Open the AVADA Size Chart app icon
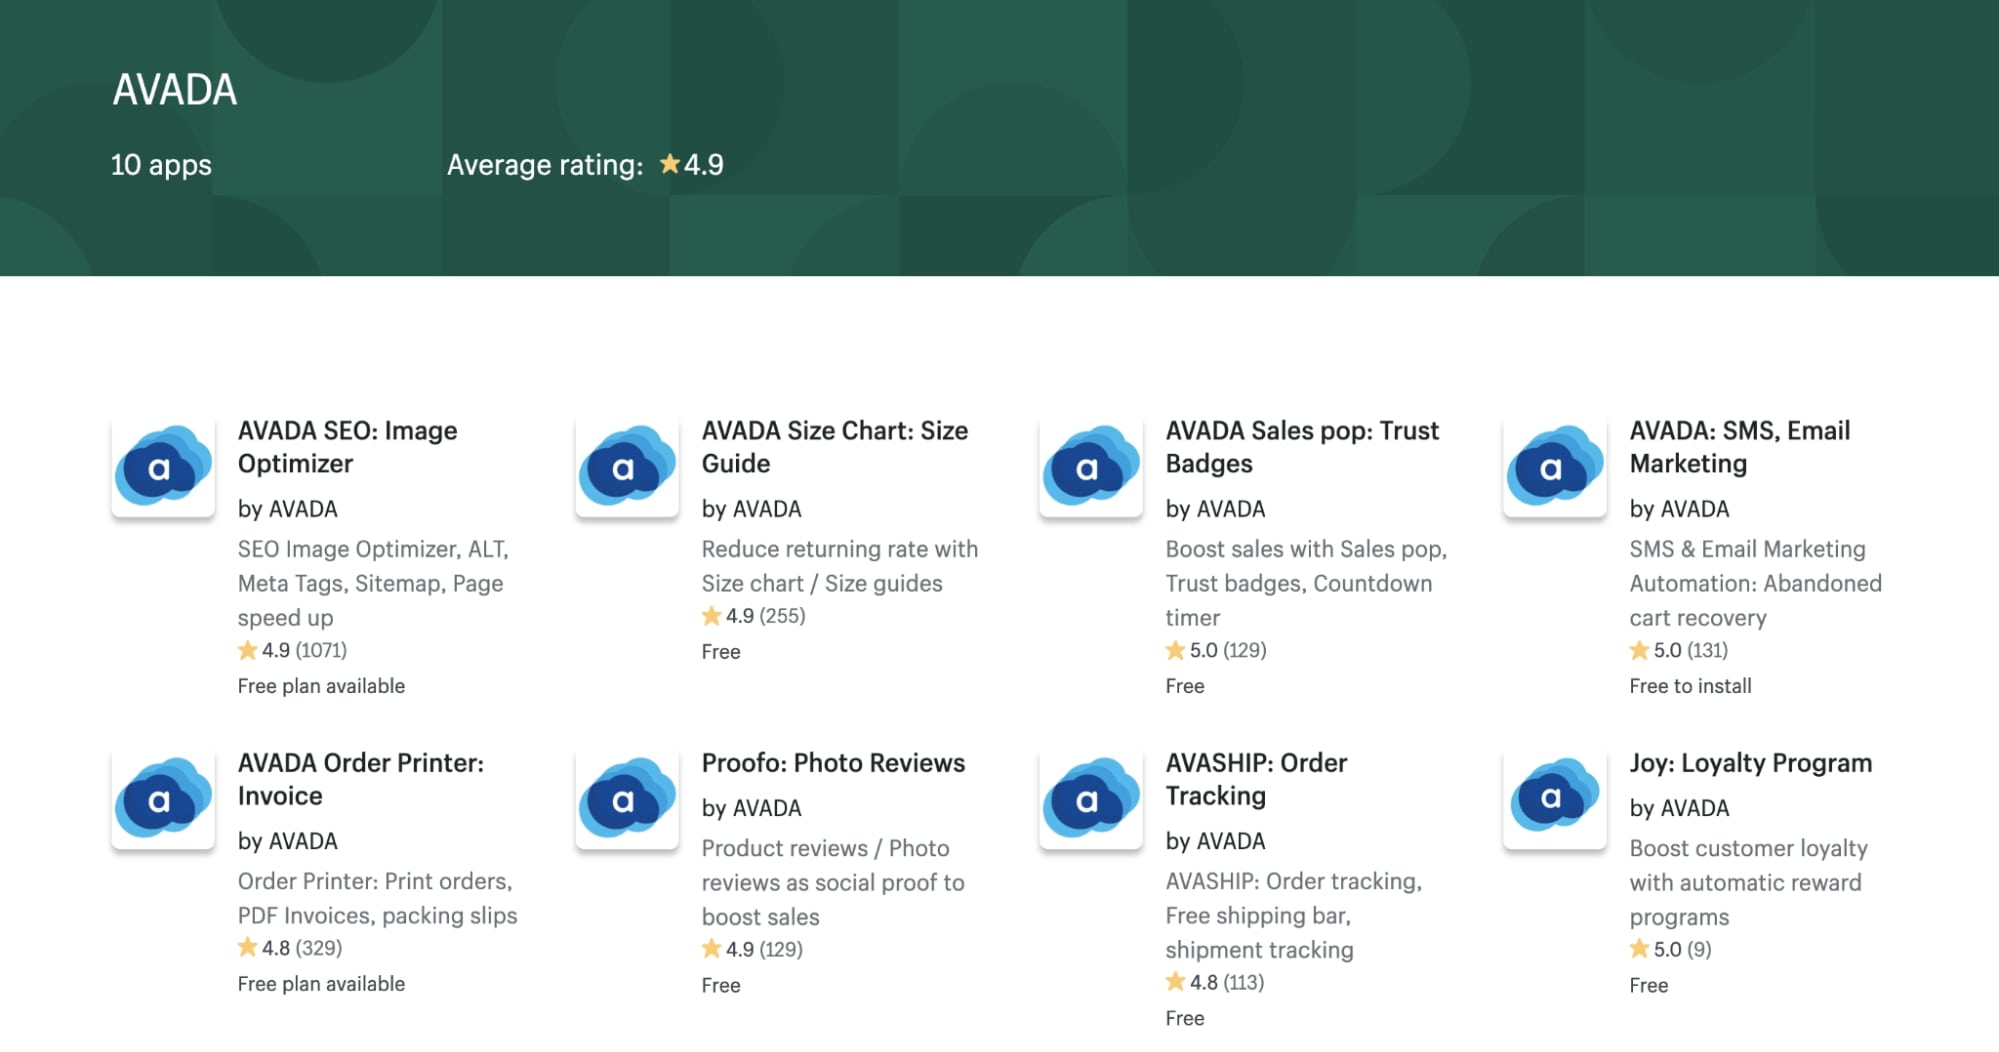This screenshot has width=1999, height=1052. click(627, 466)
